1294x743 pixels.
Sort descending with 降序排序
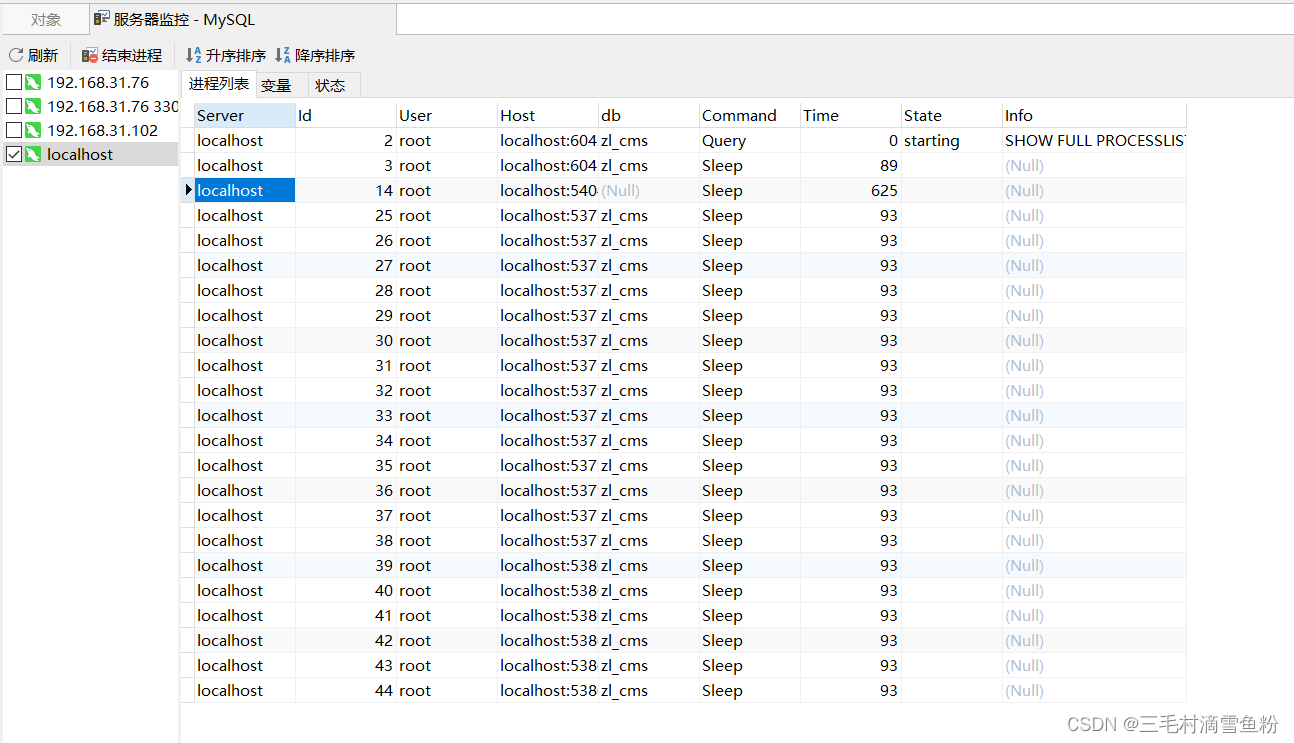(x=315, y=56)
